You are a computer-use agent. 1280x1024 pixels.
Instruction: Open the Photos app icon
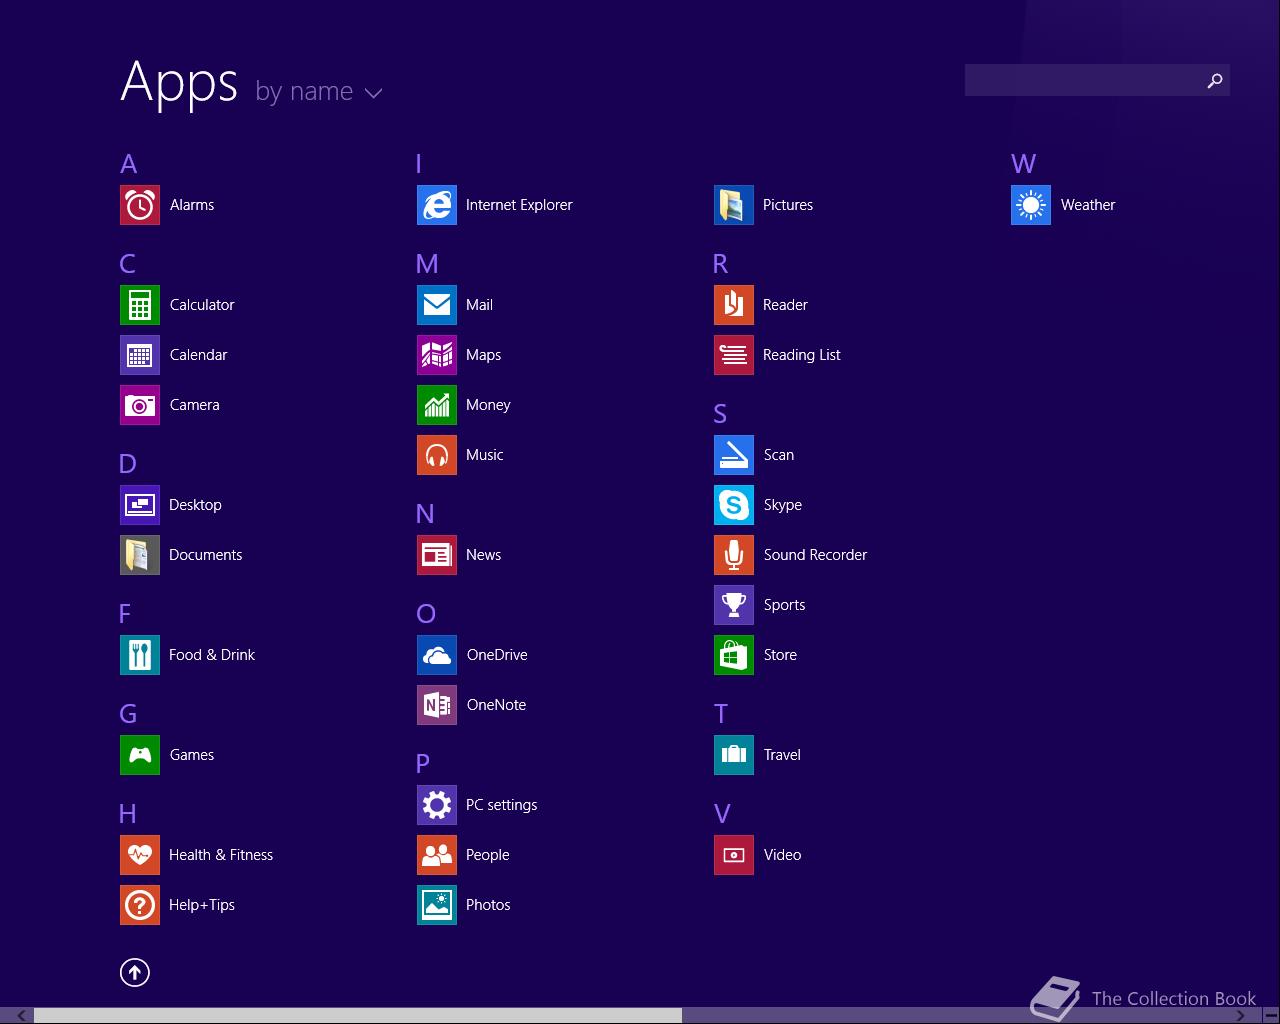437,905
